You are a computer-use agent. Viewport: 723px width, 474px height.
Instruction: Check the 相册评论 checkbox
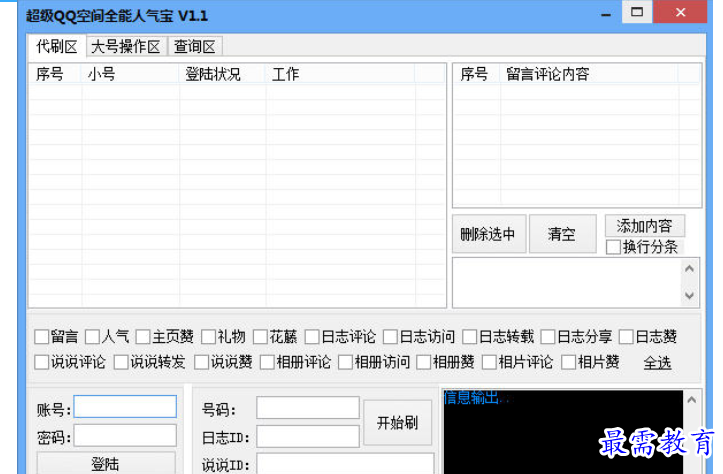coord(267,362)
